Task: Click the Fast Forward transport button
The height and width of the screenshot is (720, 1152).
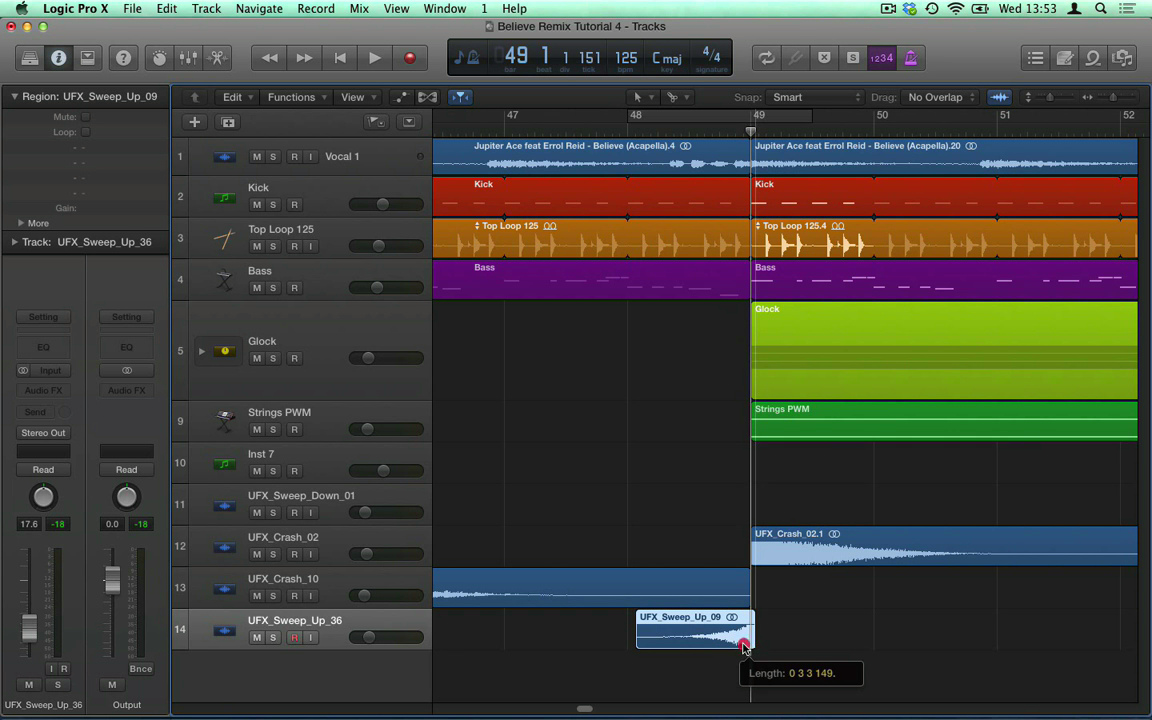Action: click(304, 58)
